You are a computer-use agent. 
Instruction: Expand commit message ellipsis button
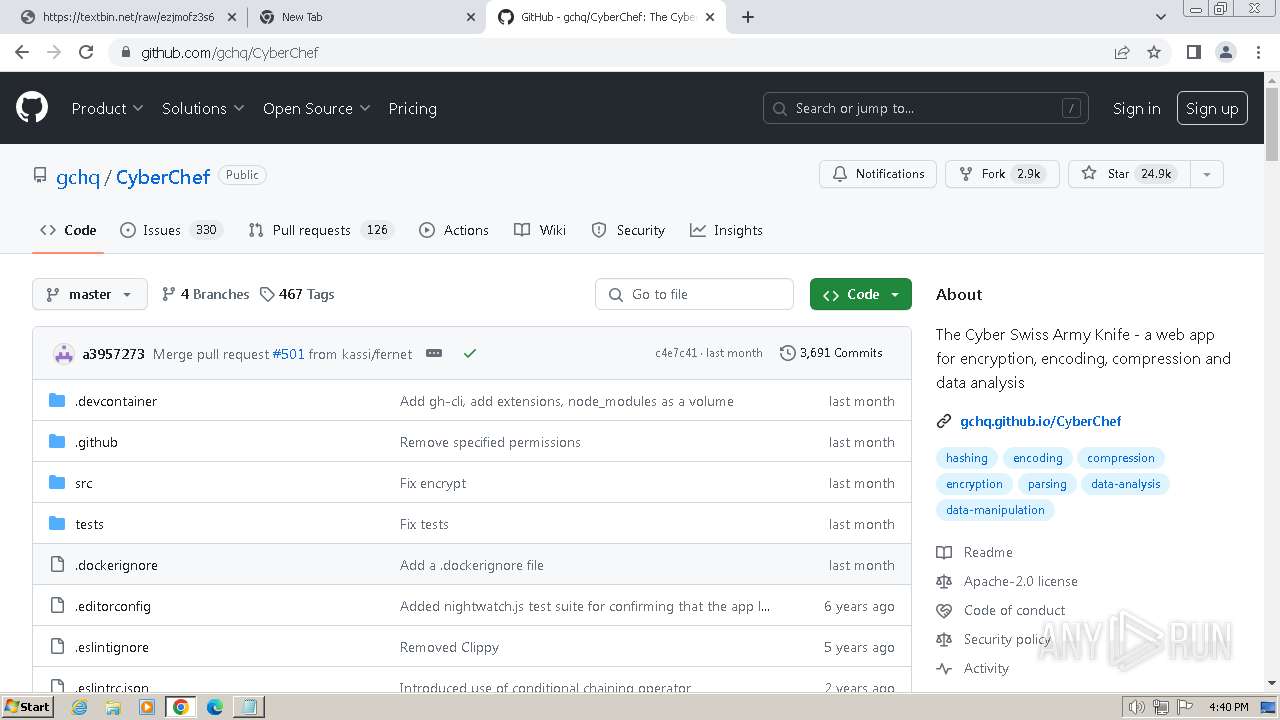click(x=434, y=353)
